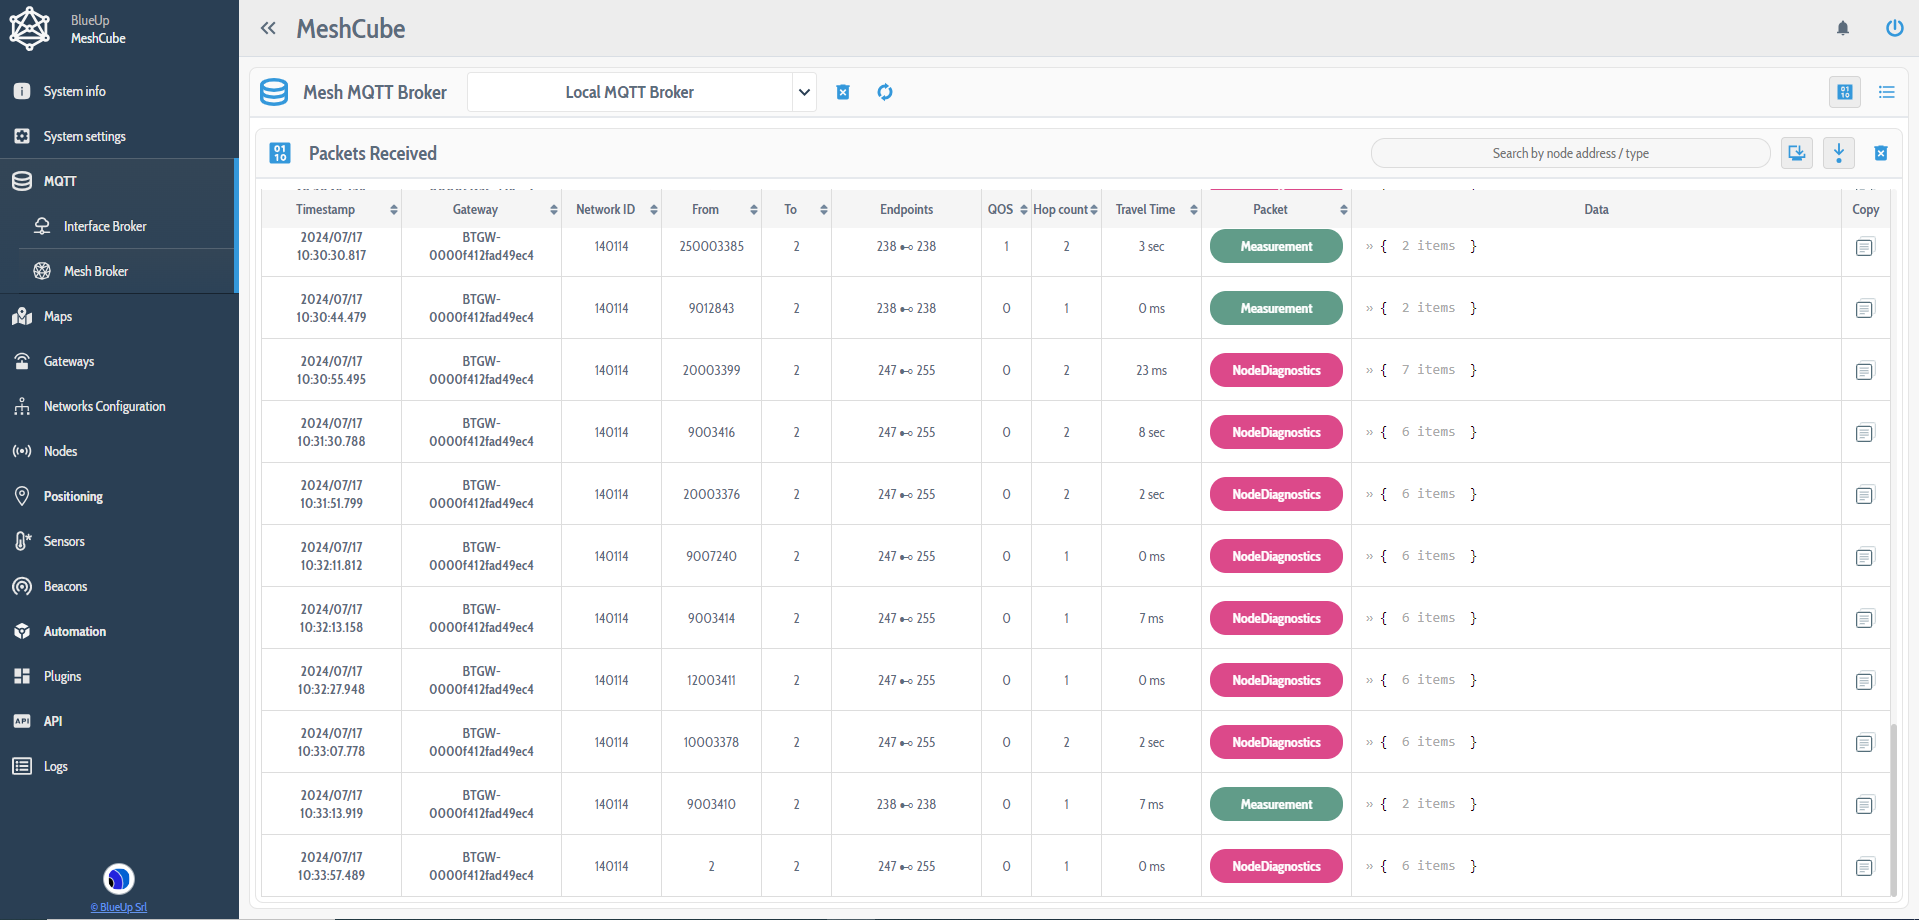The width and height of the screenshot is (1919, 920).
Task: Click the download packets icon
Action: [1838, 153]
